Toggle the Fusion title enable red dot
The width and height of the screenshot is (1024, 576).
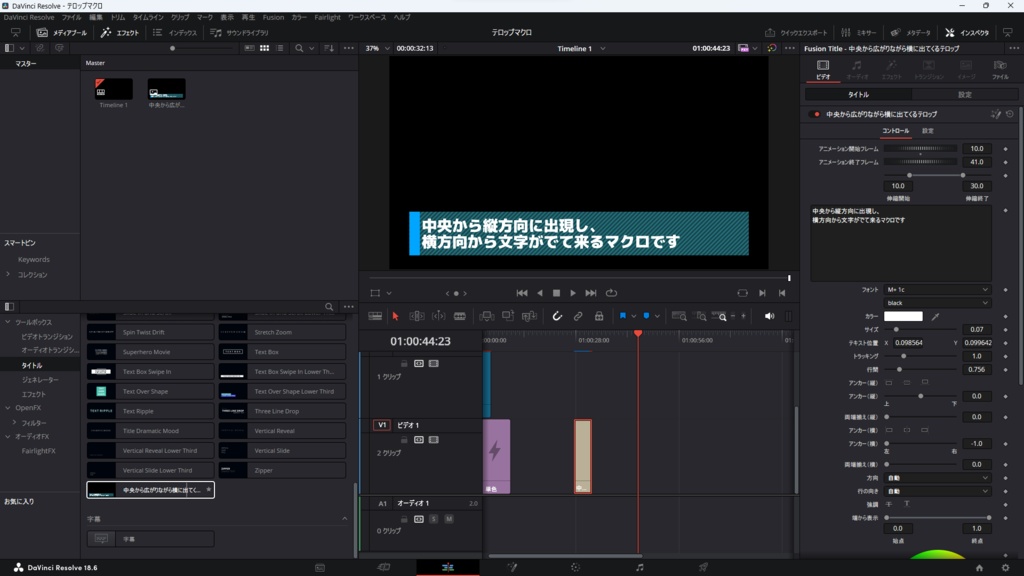point(816,114)
